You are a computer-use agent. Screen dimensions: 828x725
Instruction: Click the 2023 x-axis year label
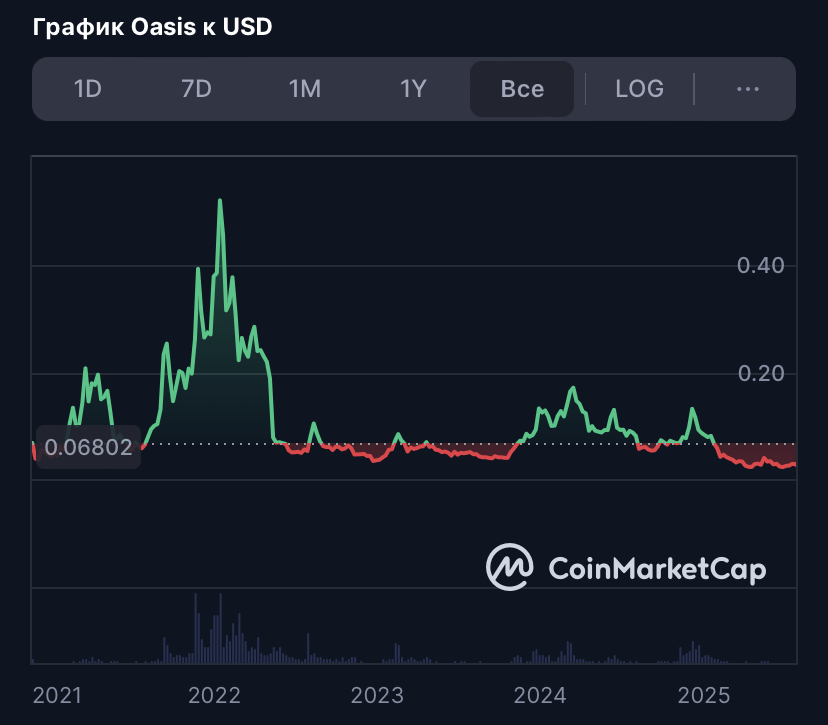[377, 695]
